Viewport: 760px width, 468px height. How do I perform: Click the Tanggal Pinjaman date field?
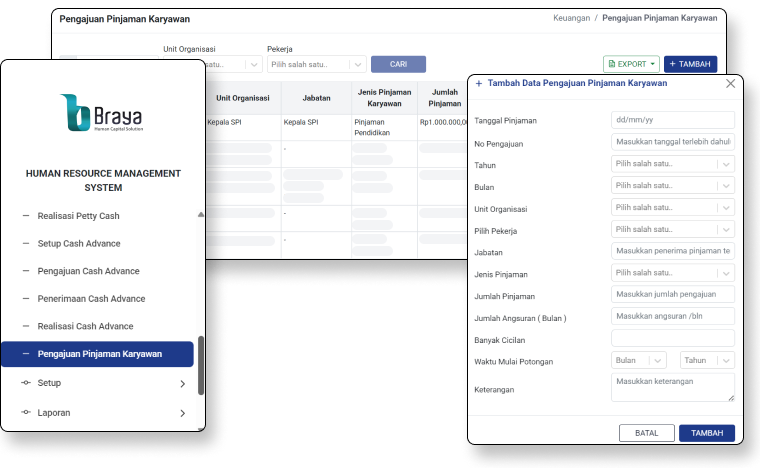pos(672,120)
